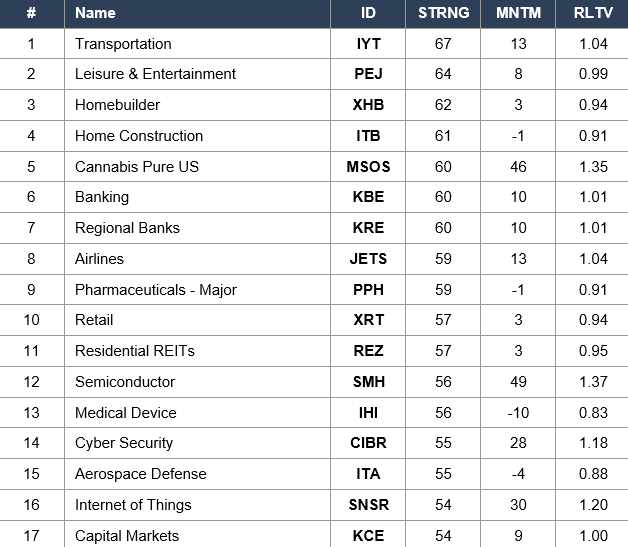Open the CIBR ticker symbol
This screenshot has width=628, height=547.
[x=368, y=443]
